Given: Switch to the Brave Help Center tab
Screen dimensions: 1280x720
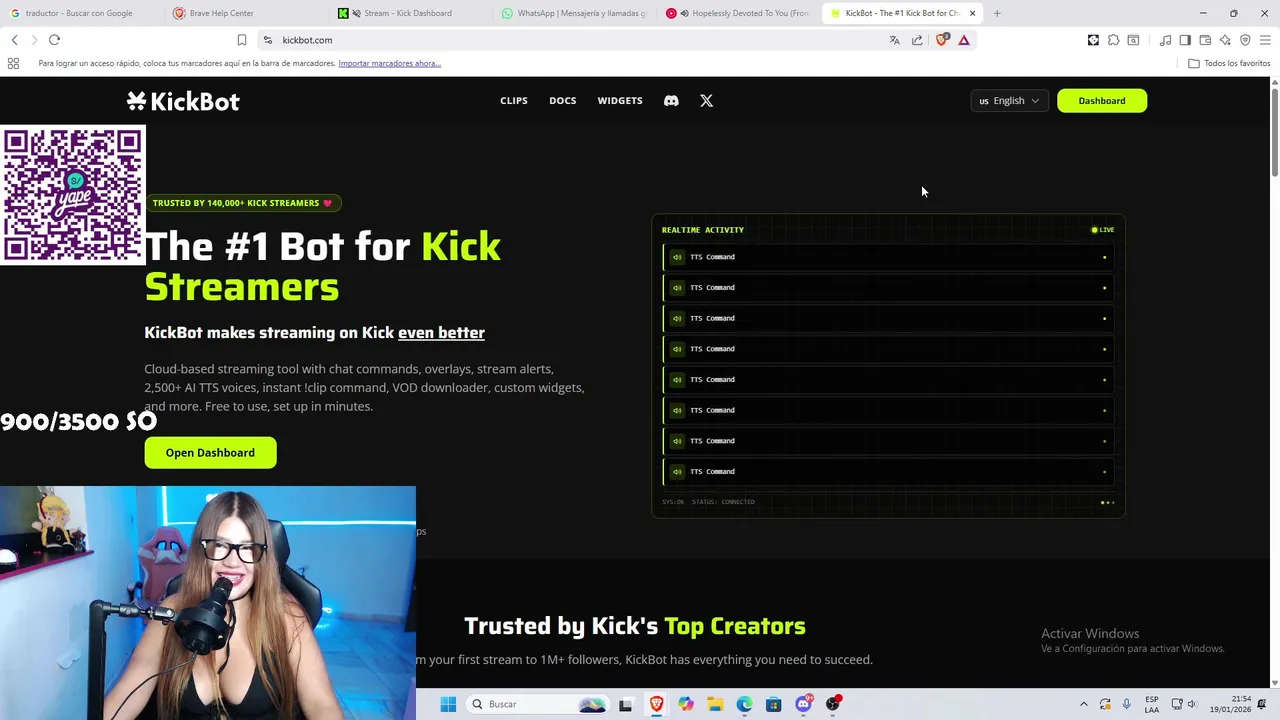Looking at the screenshot, I should (244, 13).
